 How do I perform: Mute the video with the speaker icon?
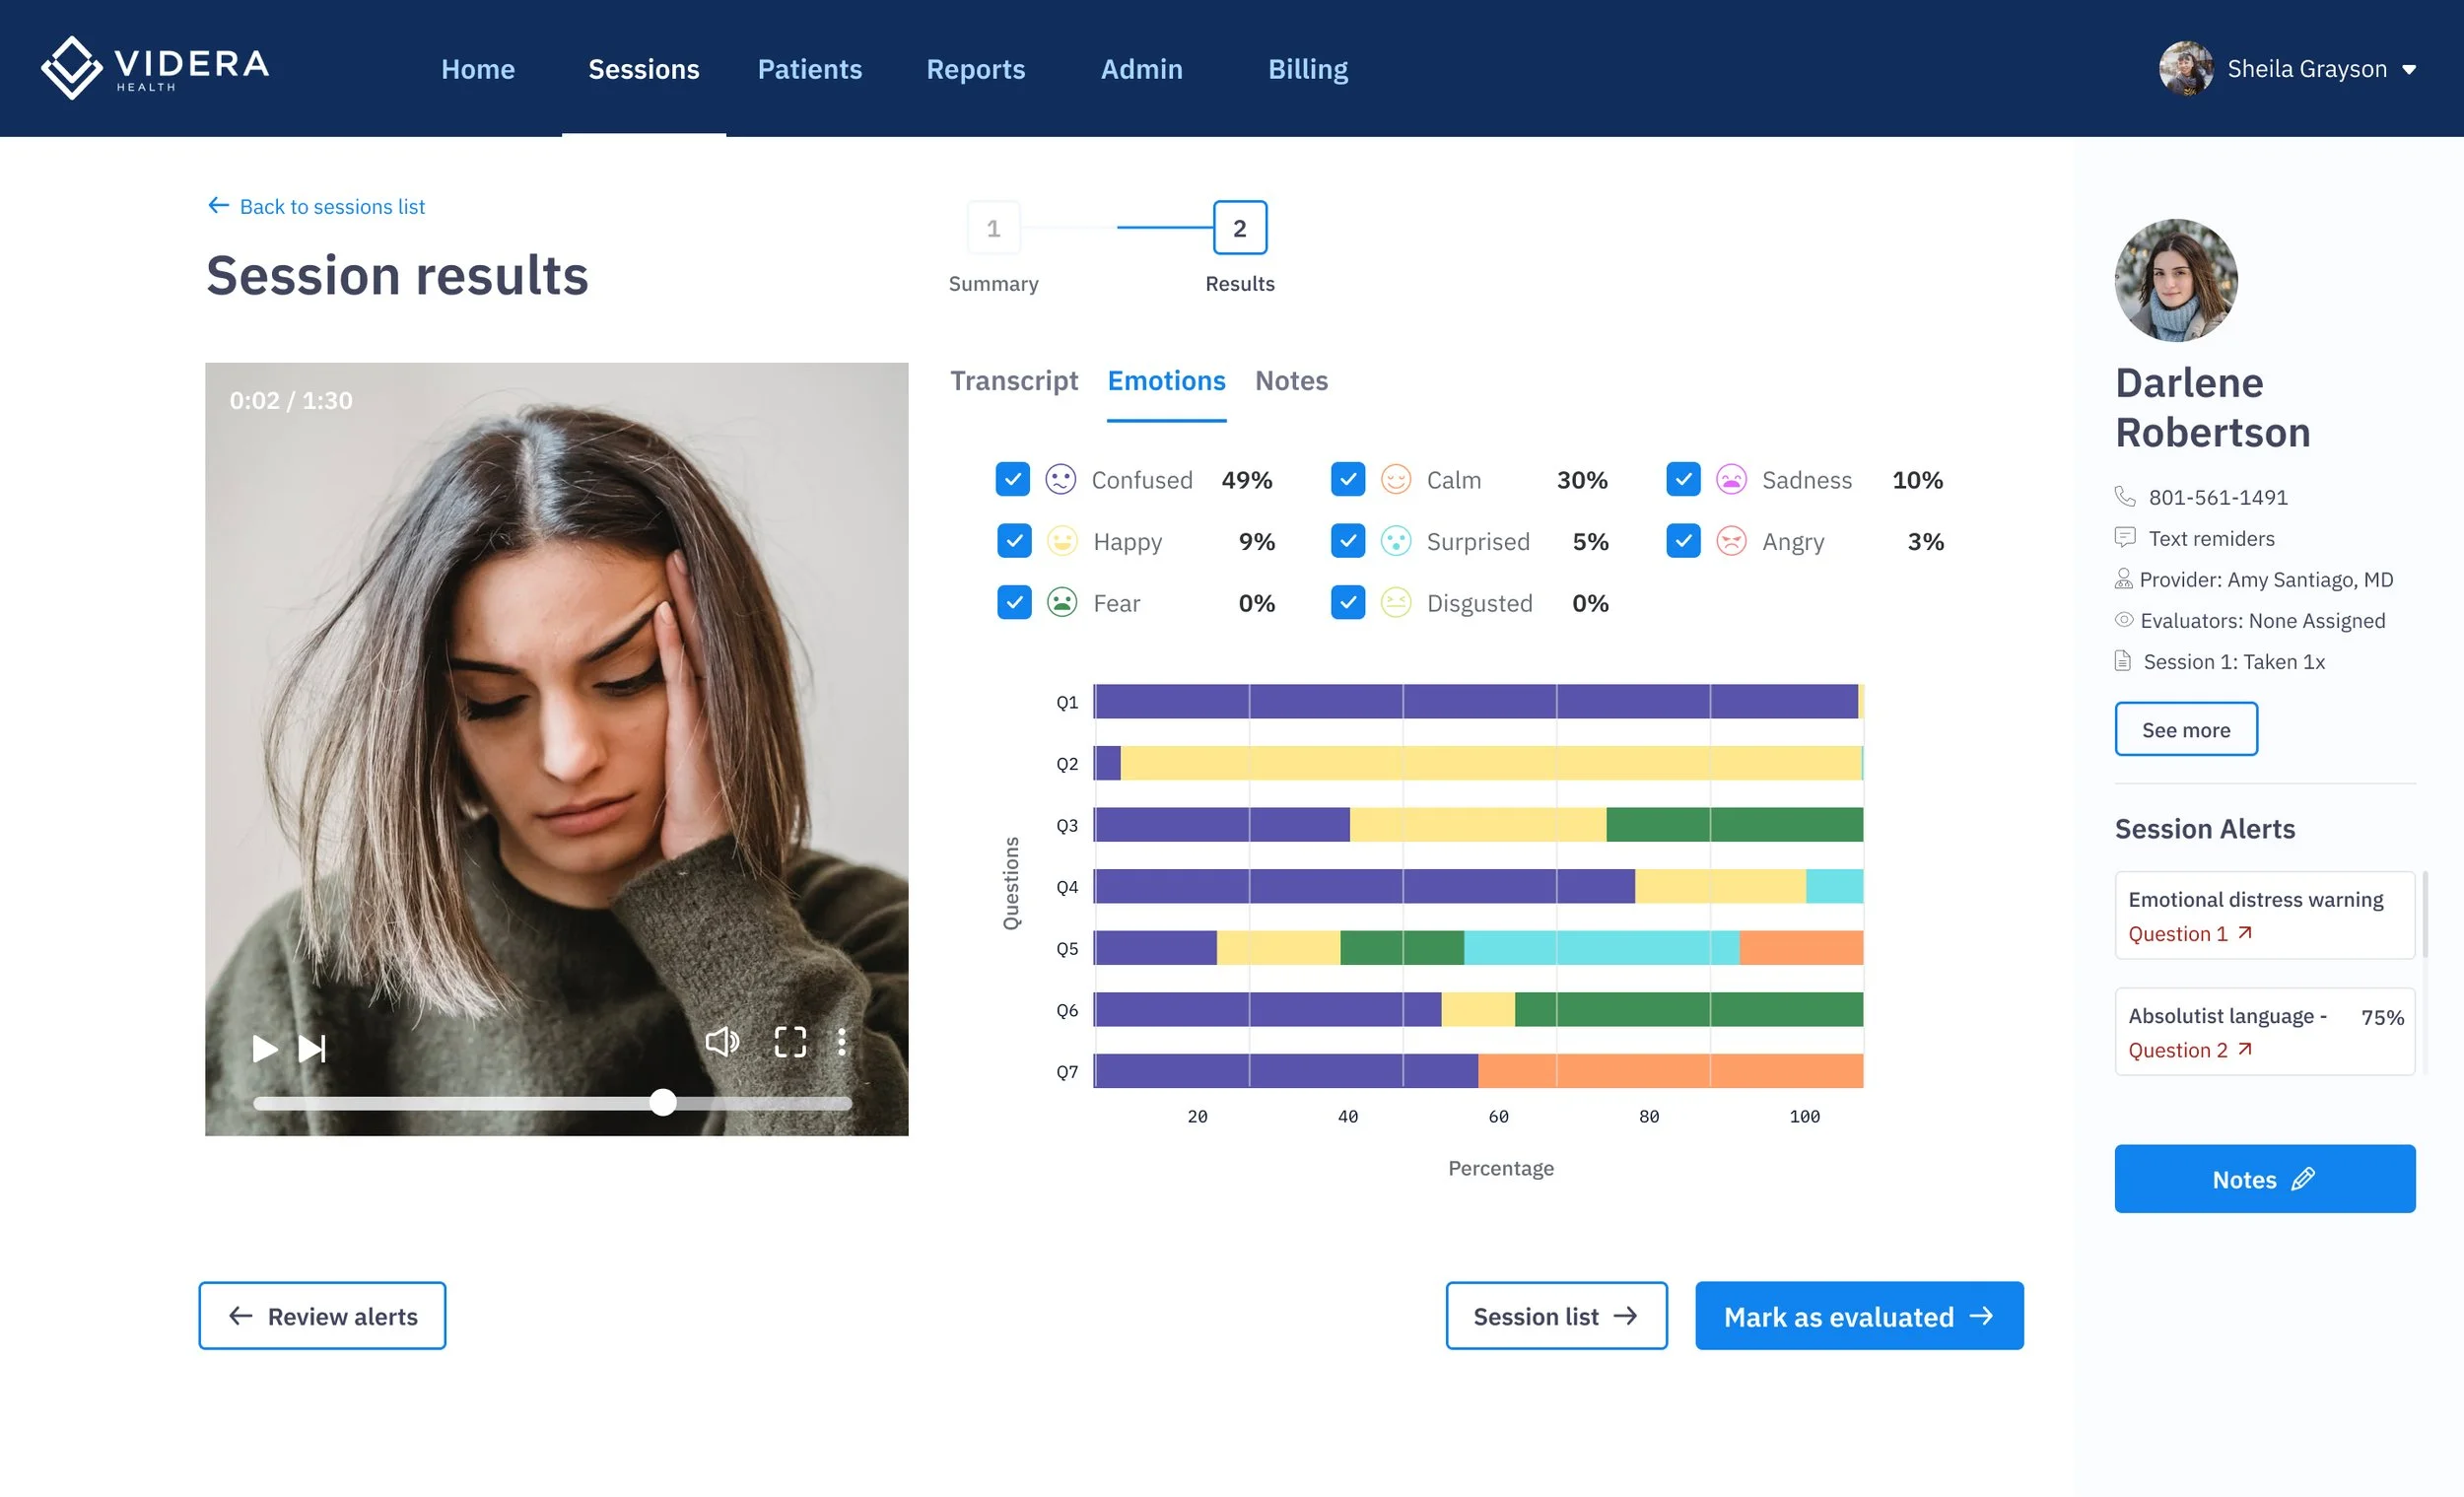point(721,1042)
